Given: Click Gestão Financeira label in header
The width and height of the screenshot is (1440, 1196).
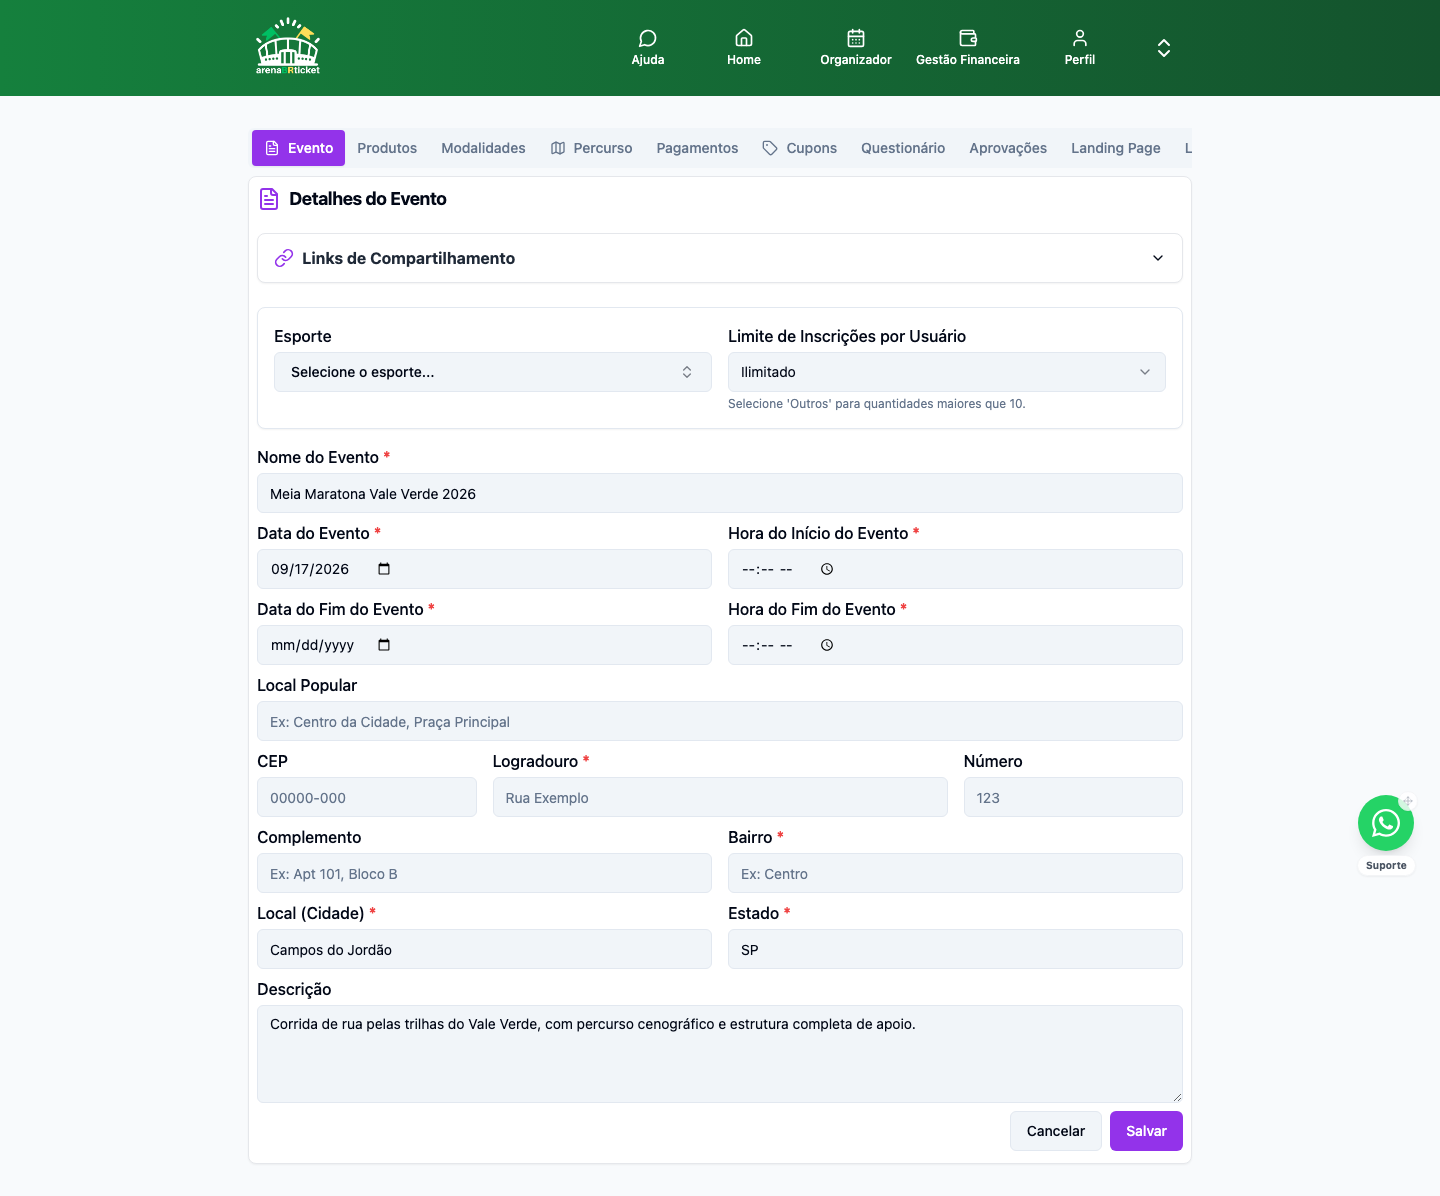Looking at the screenshot, I should pyautogui.click(x=968, y=60).
